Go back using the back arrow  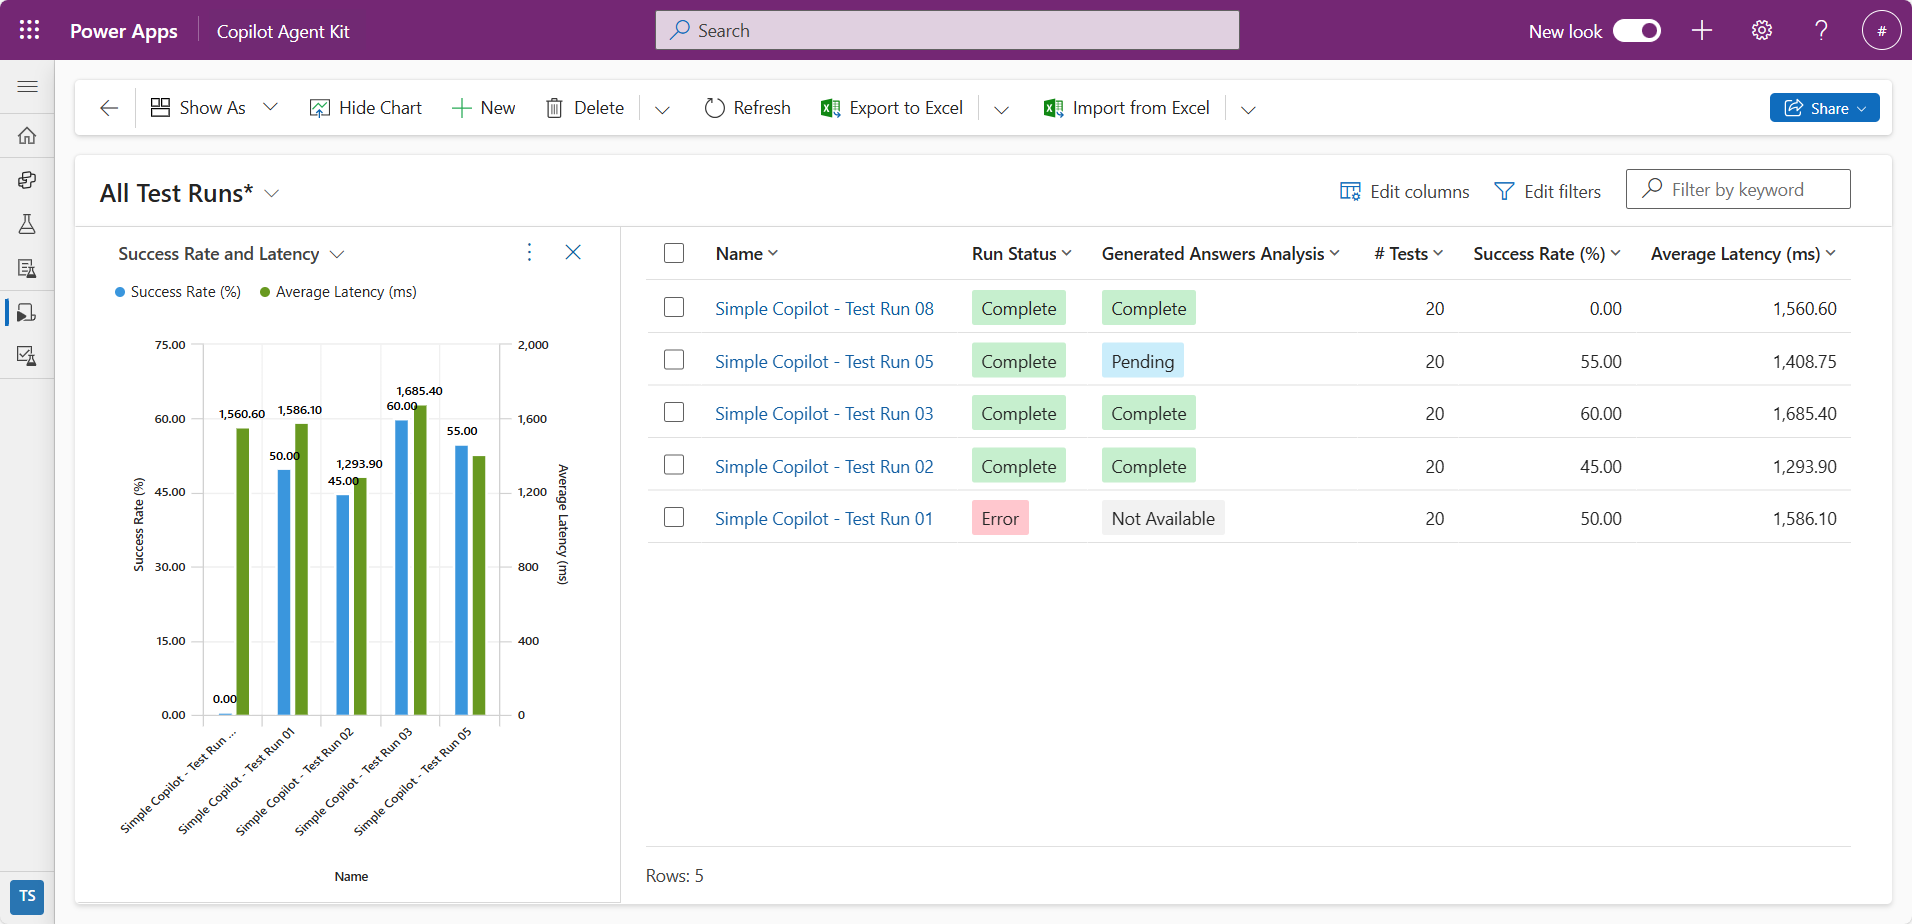coord(109,108)
